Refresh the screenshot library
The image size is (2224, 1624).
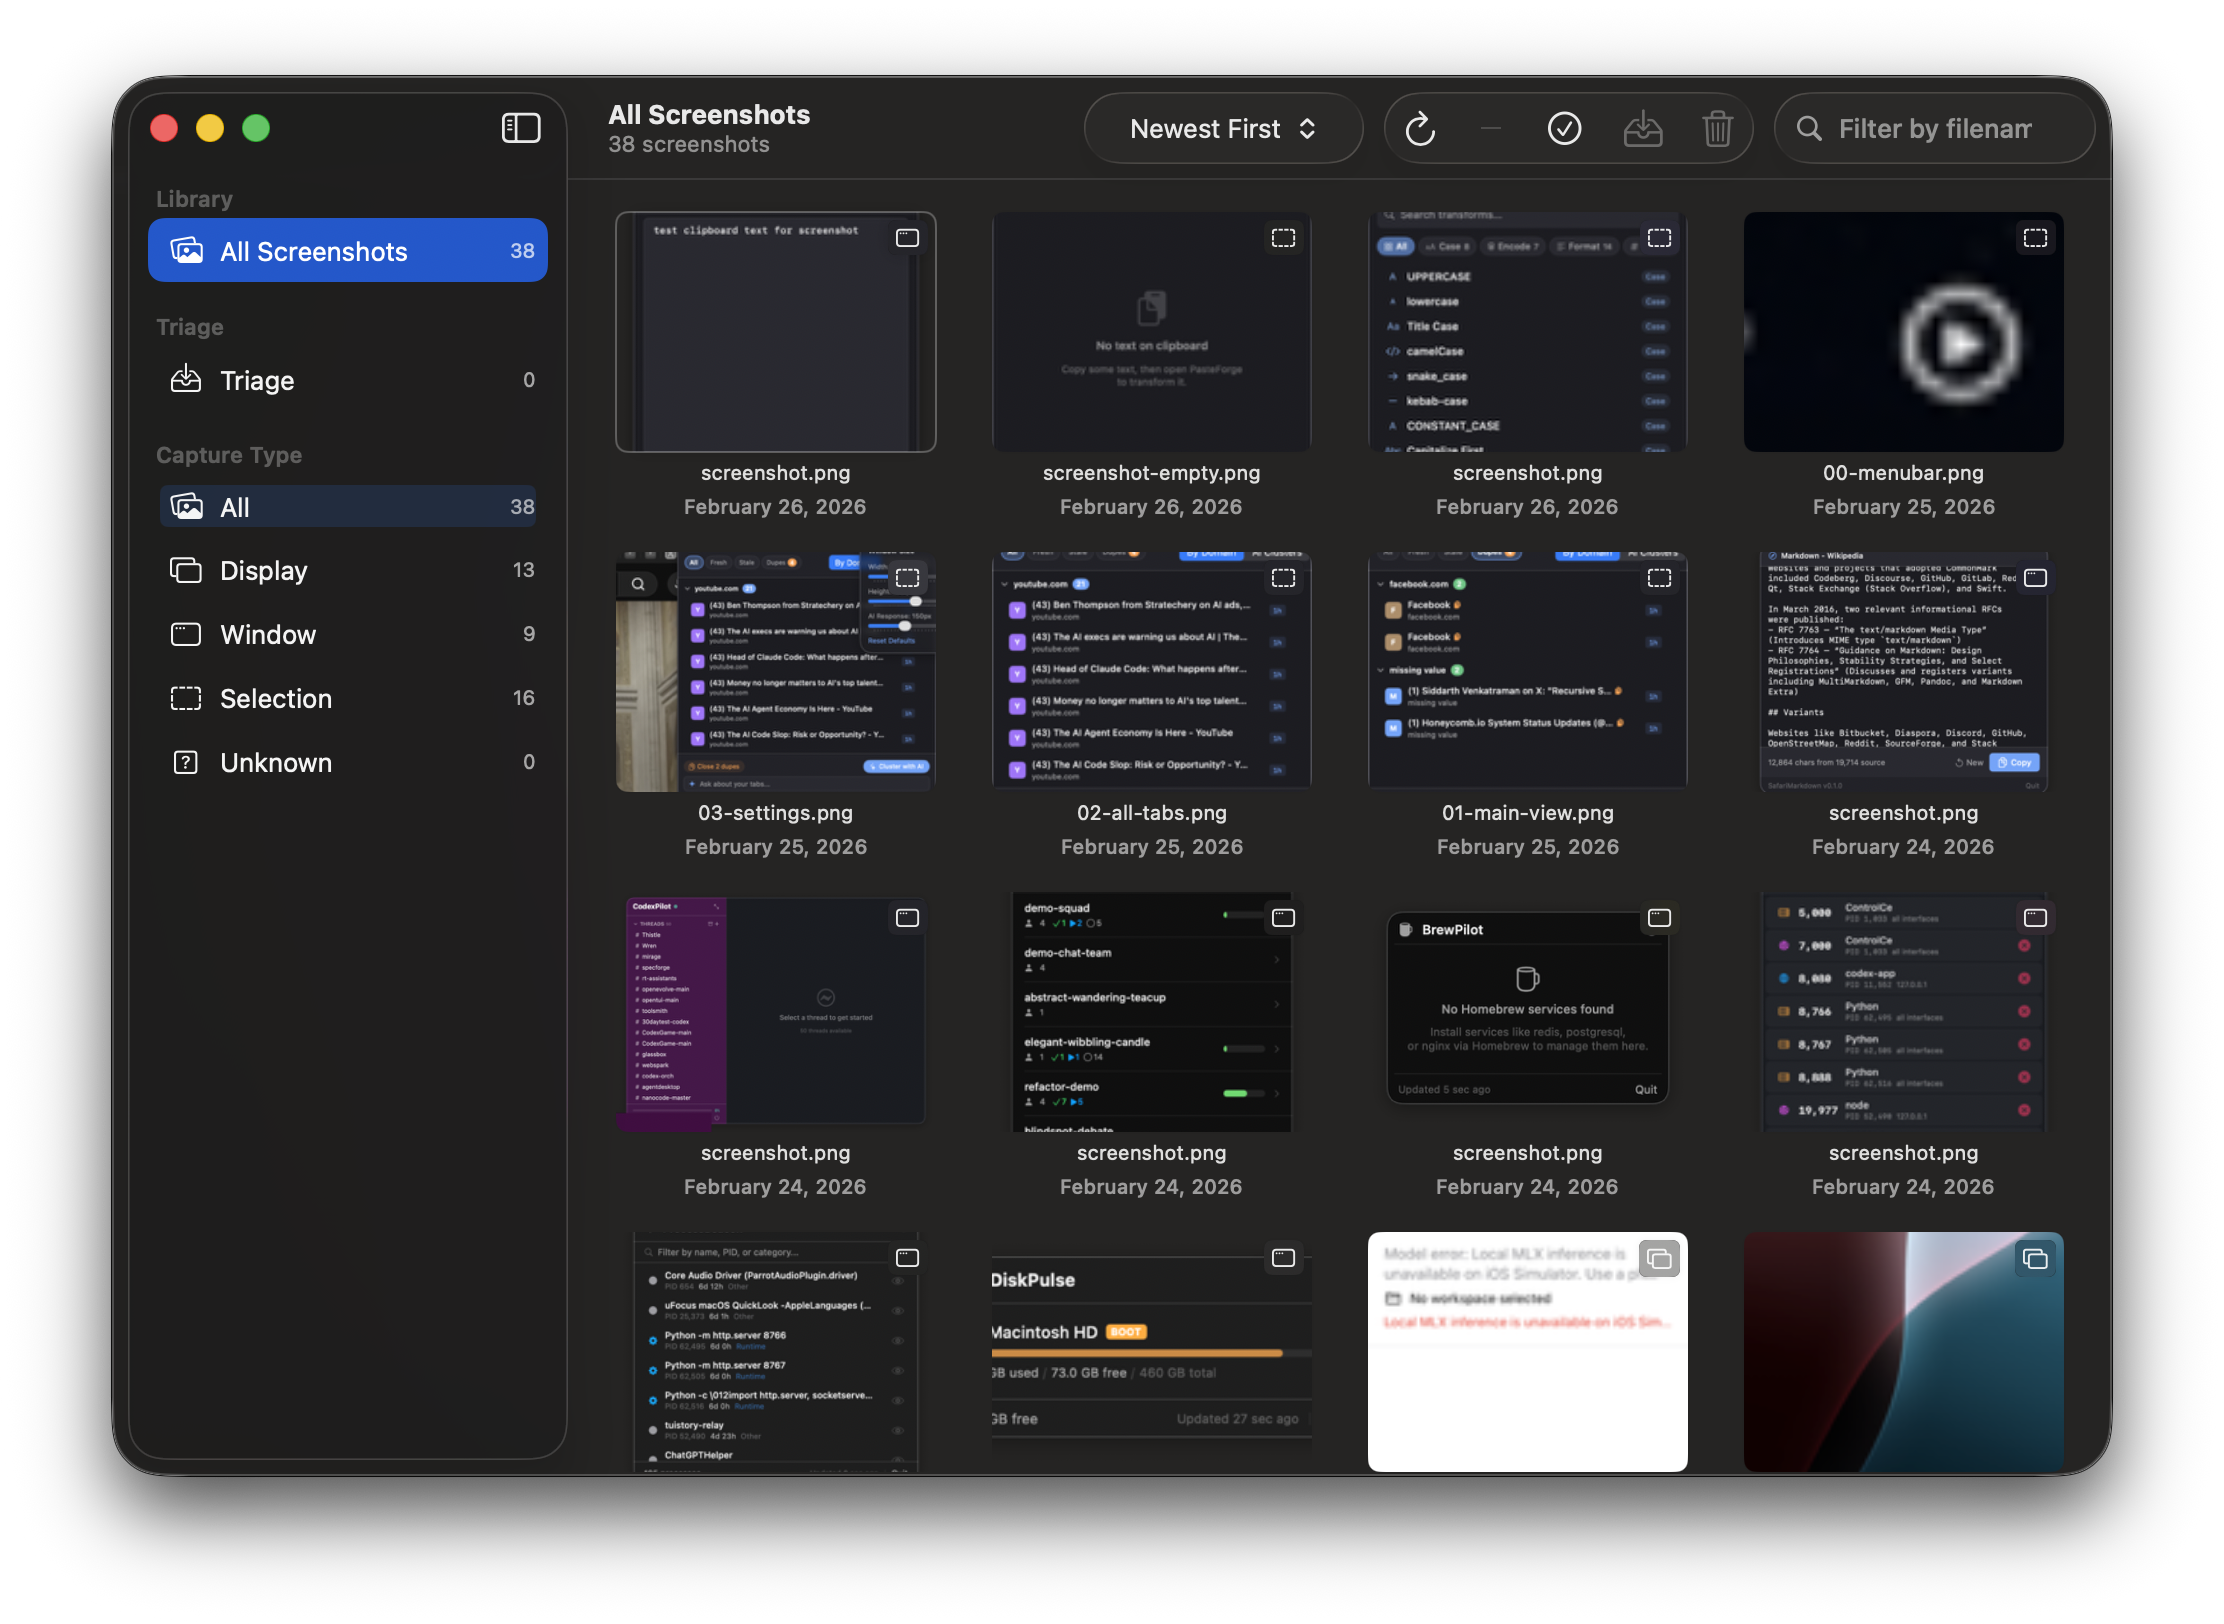pyautogui.click(x=1421, y=128)
